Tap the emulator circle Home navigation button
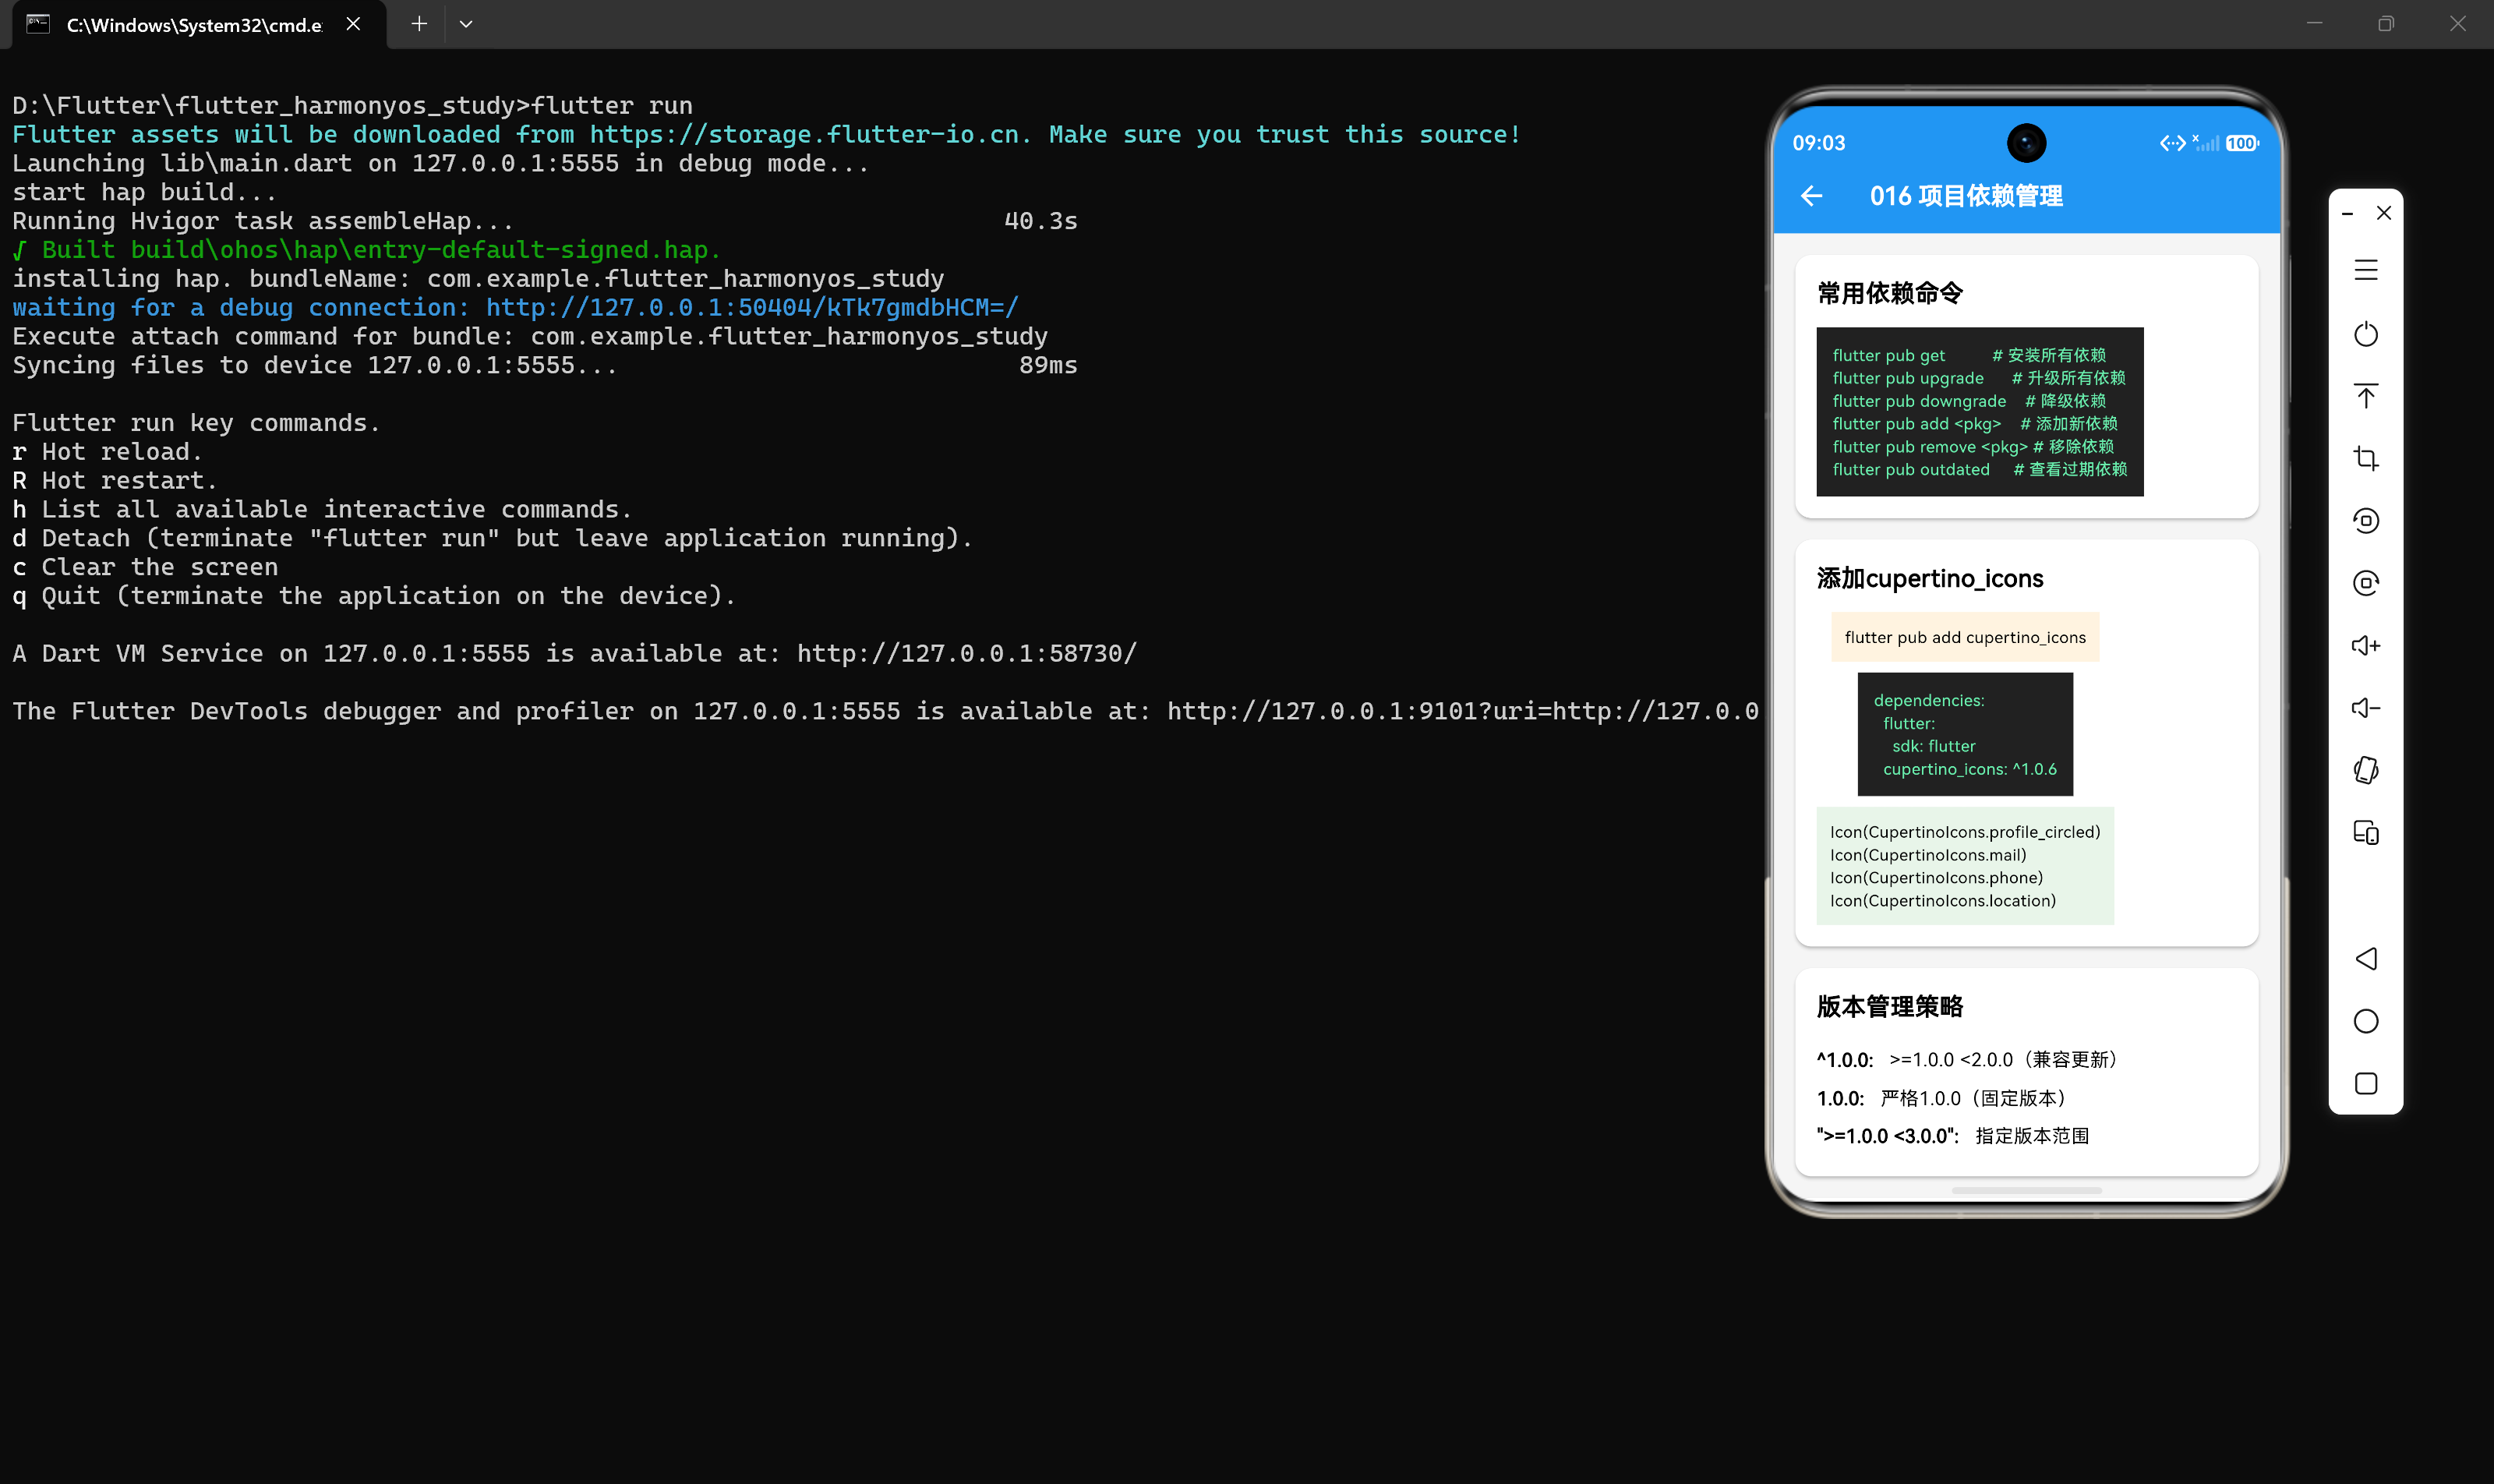 (x=2365, y=1021)
